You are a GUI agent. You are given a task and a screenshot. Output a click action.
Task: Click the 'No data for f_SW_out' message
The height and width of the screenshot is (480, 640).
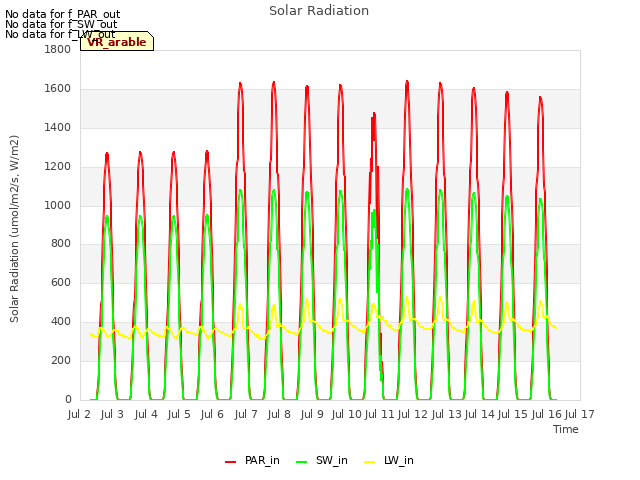click(61, 24)
